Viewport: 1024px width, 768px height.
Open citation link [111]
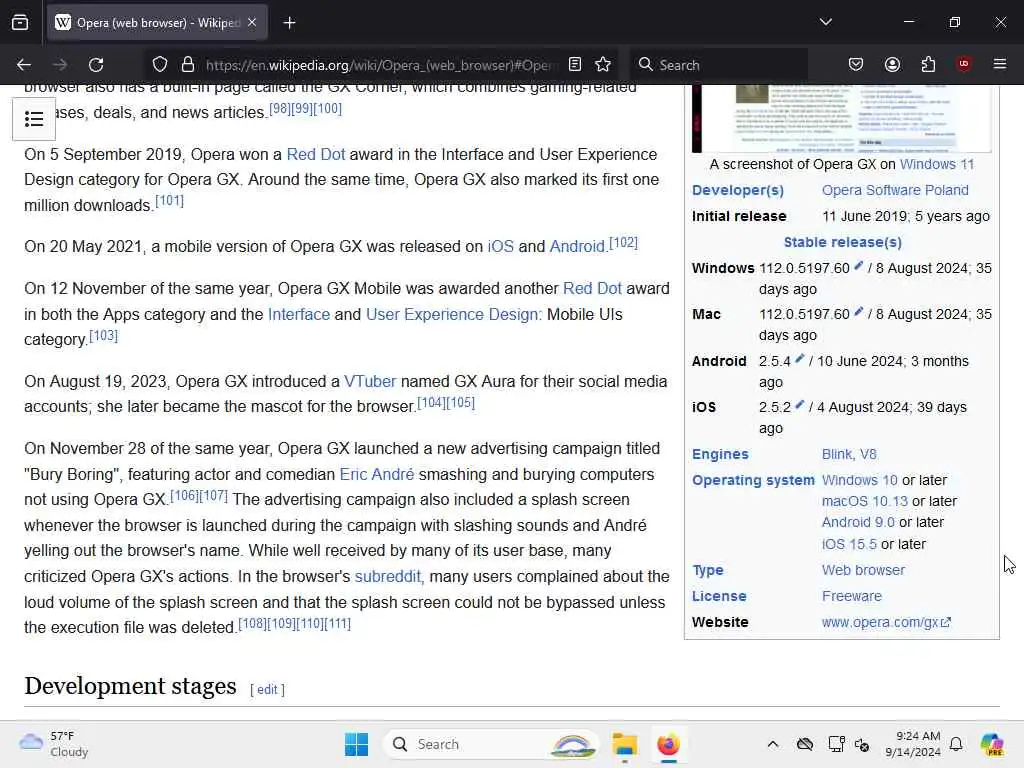pyautogui.click(x=338, y=624)
